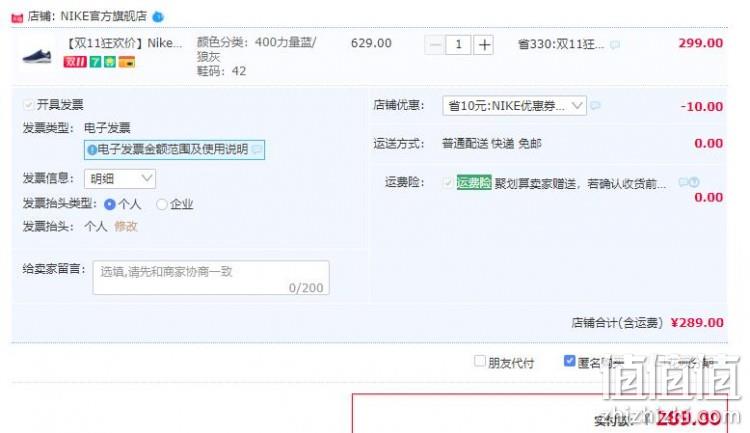Click bubble icon beside coupon dropdown
The image size is (750, 433).
coord(596,105)
